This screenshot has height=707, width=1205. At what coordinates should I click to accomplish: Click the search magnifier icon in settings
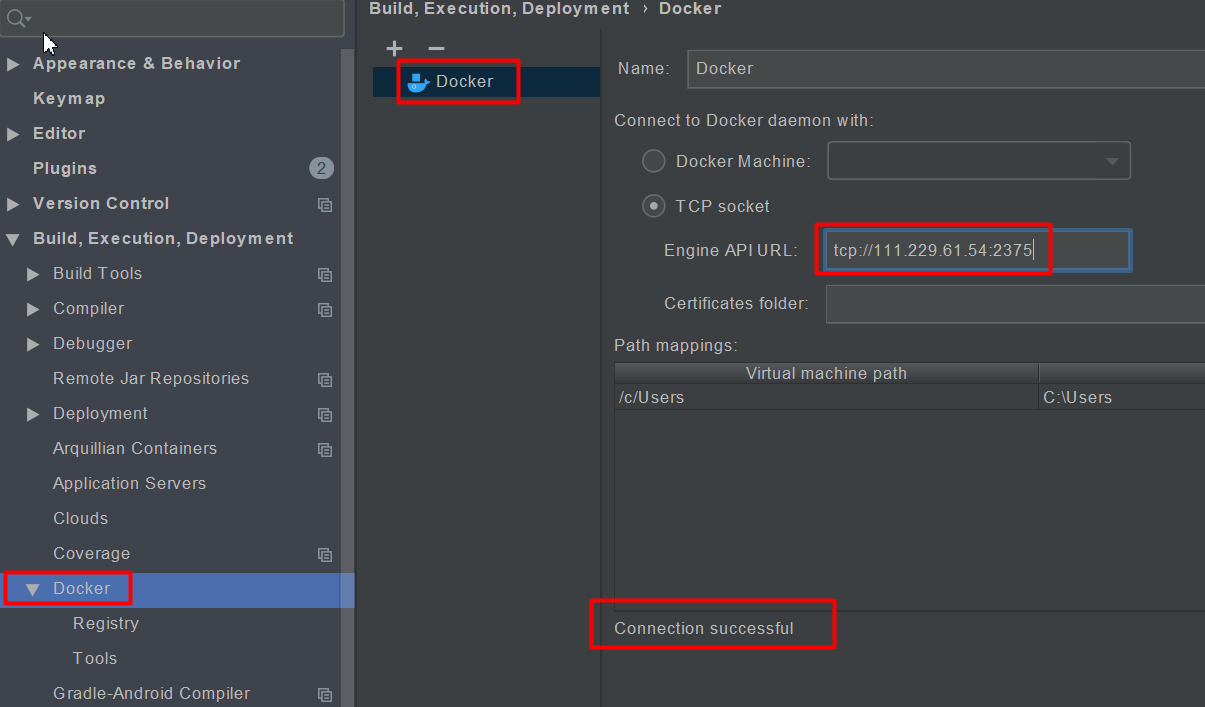pos(19,18)
